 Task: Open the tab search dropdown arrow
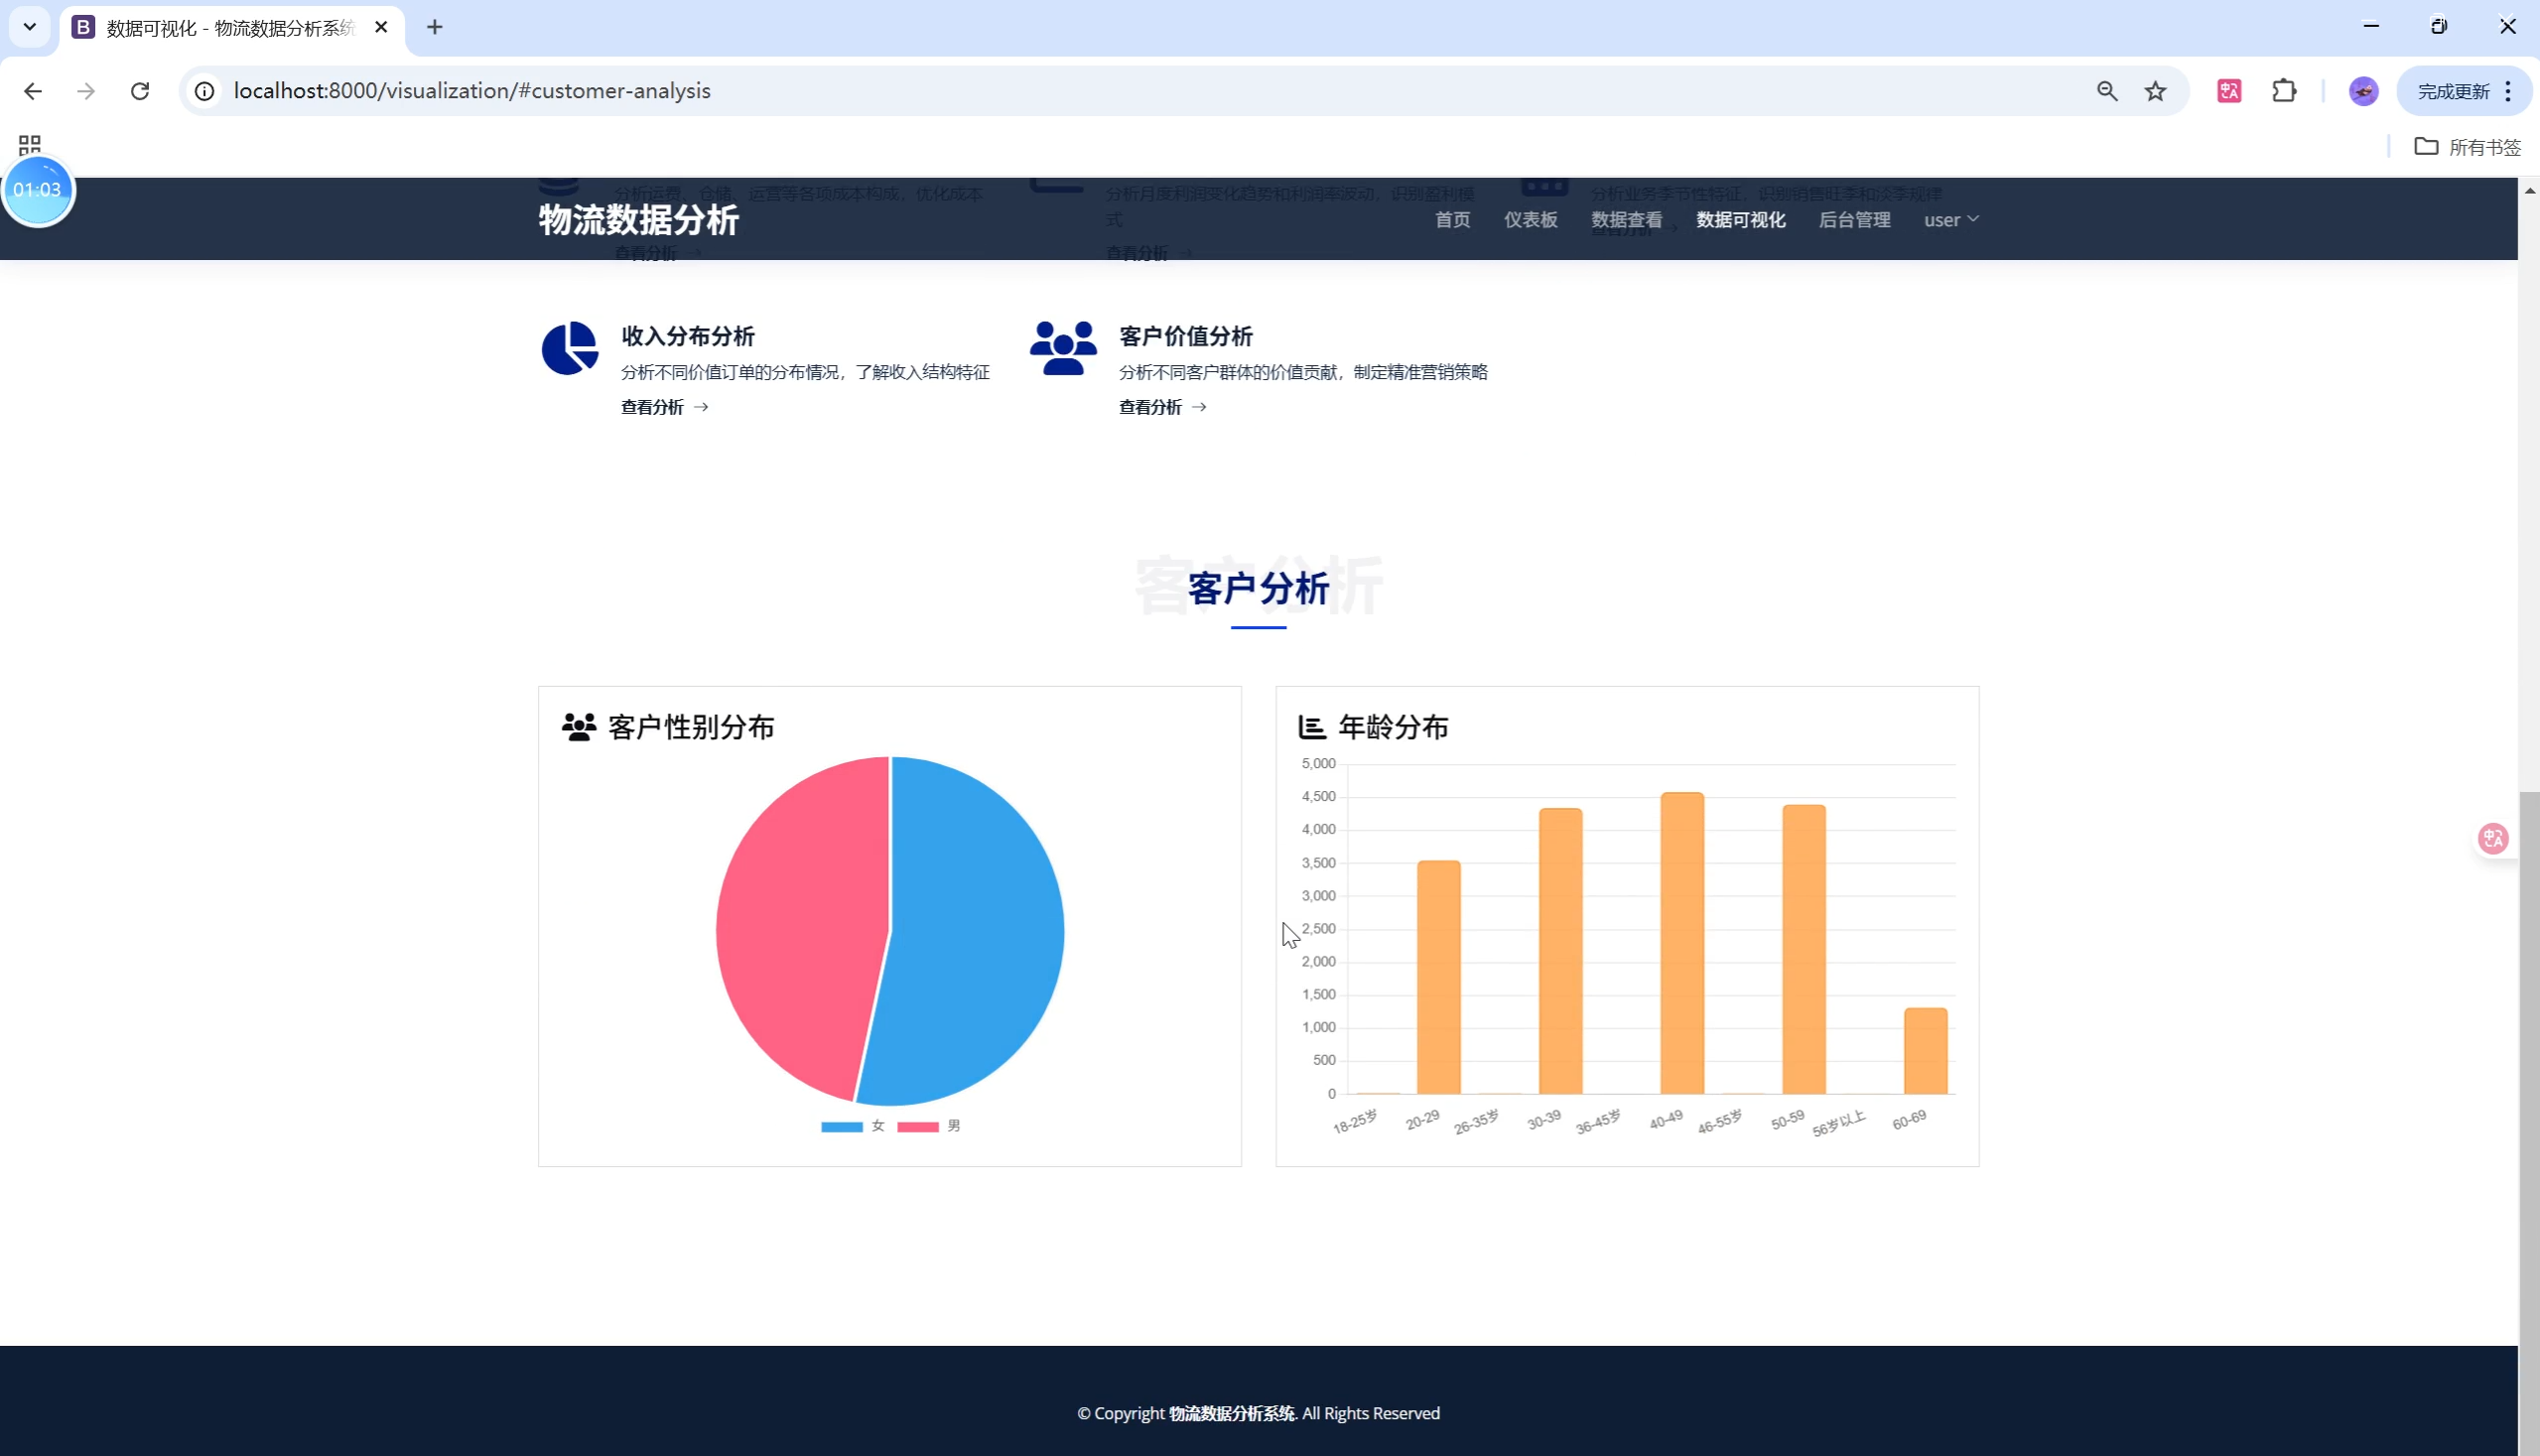click(30, 27)
